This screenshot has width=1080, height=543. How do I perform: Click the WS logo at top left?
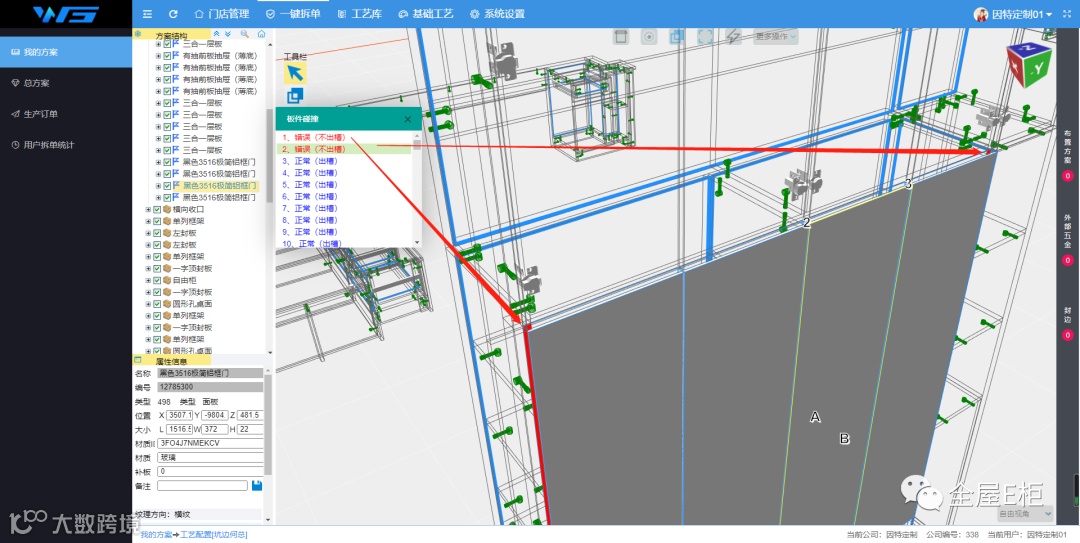[66, 14]
